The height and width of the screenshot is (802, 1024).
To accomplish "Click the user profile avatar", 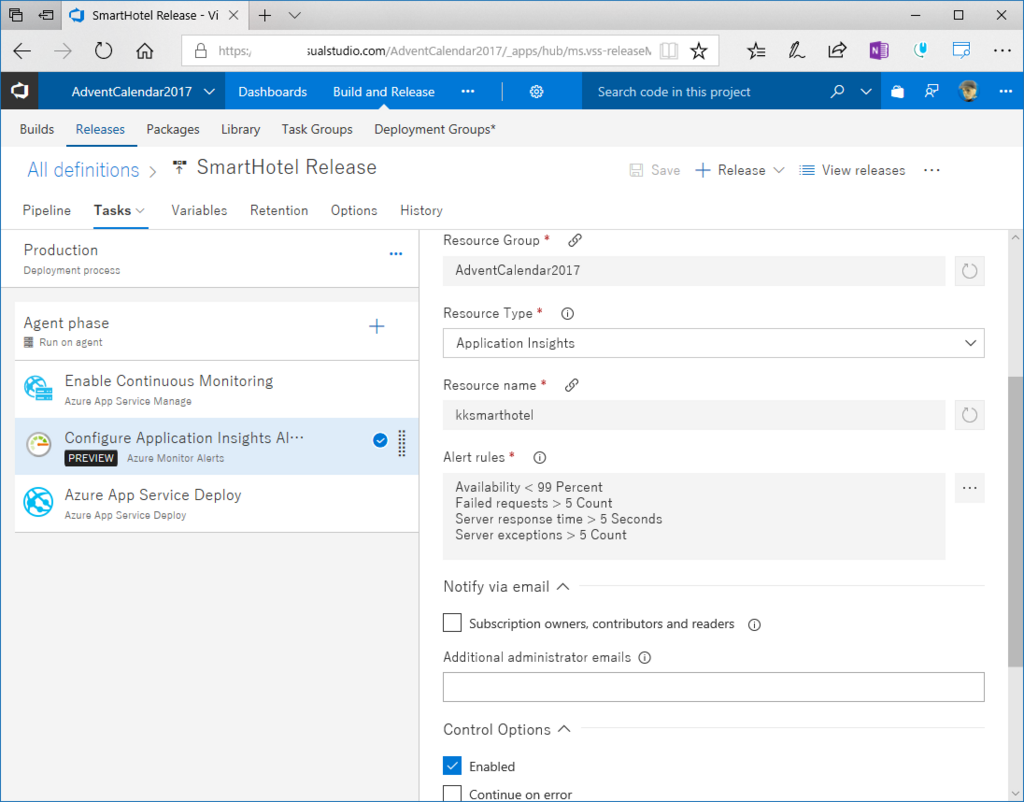I will coord(968,91).
